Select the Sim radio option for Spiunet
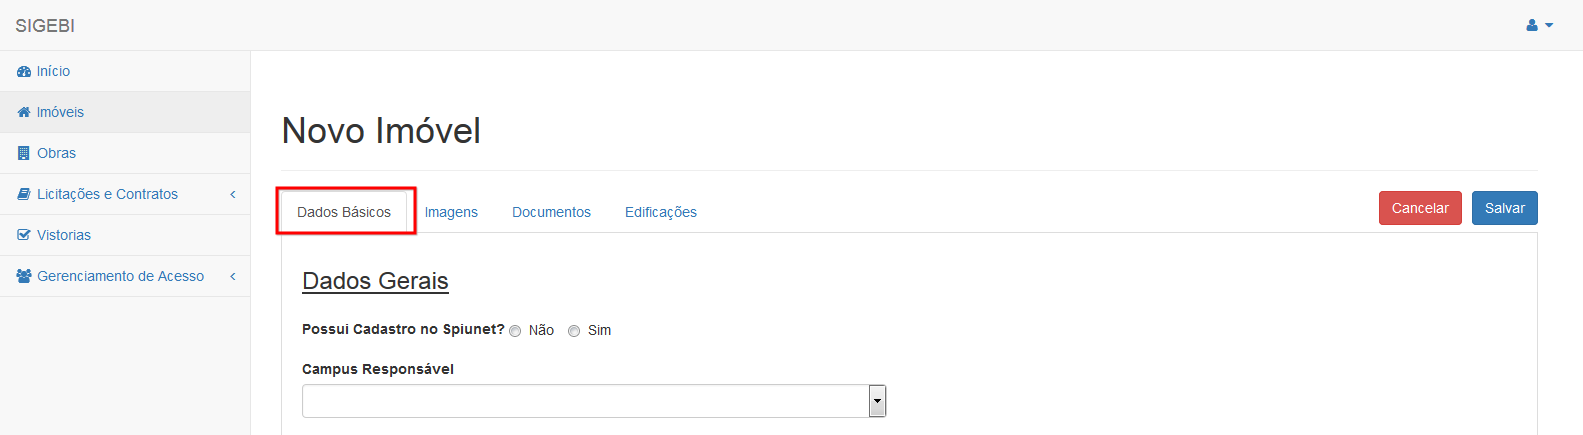 (574, 331)
